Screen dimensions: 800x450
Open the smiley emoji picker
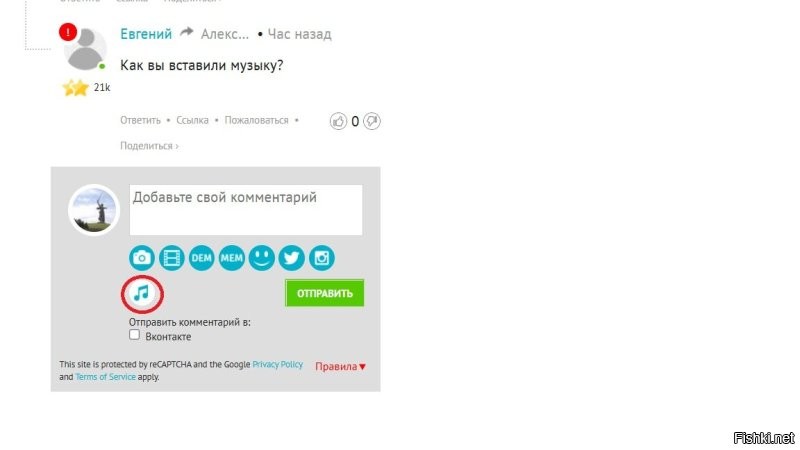[262, 258]
